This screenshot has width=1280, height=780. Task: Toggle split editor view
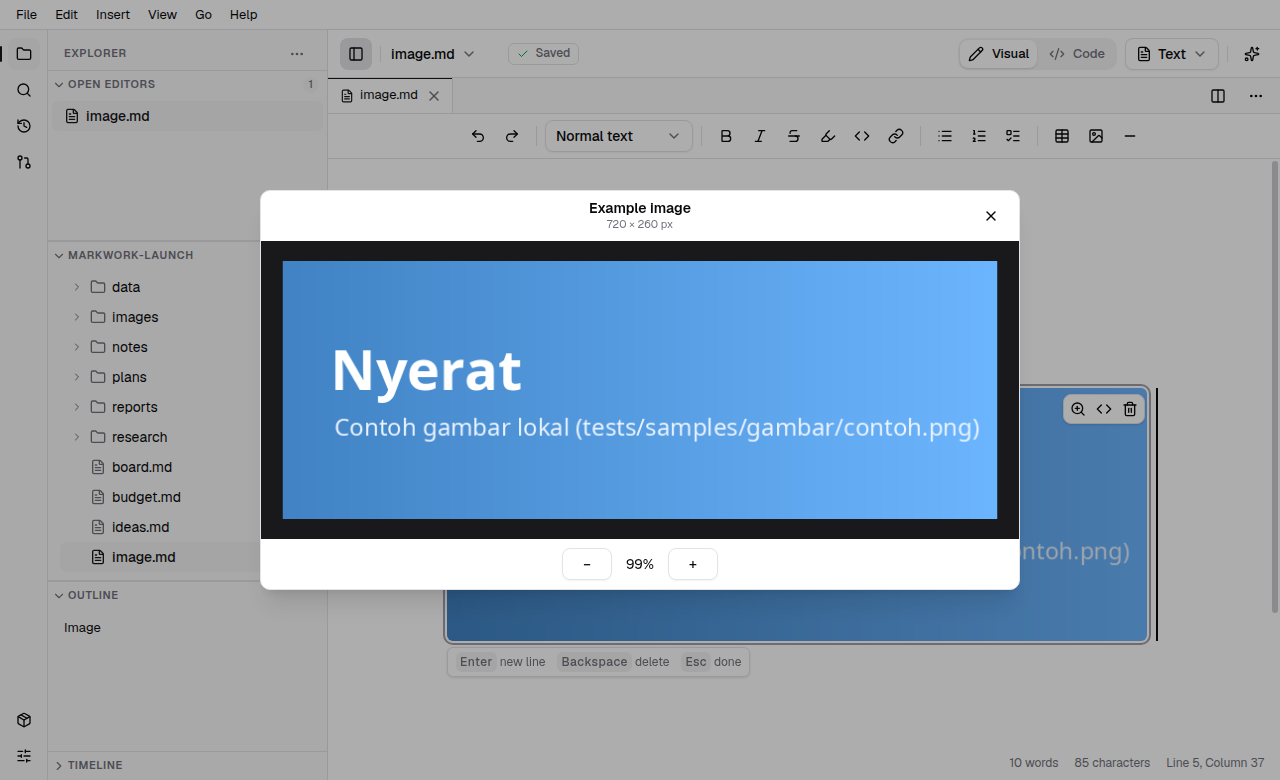coord(1218,96)
